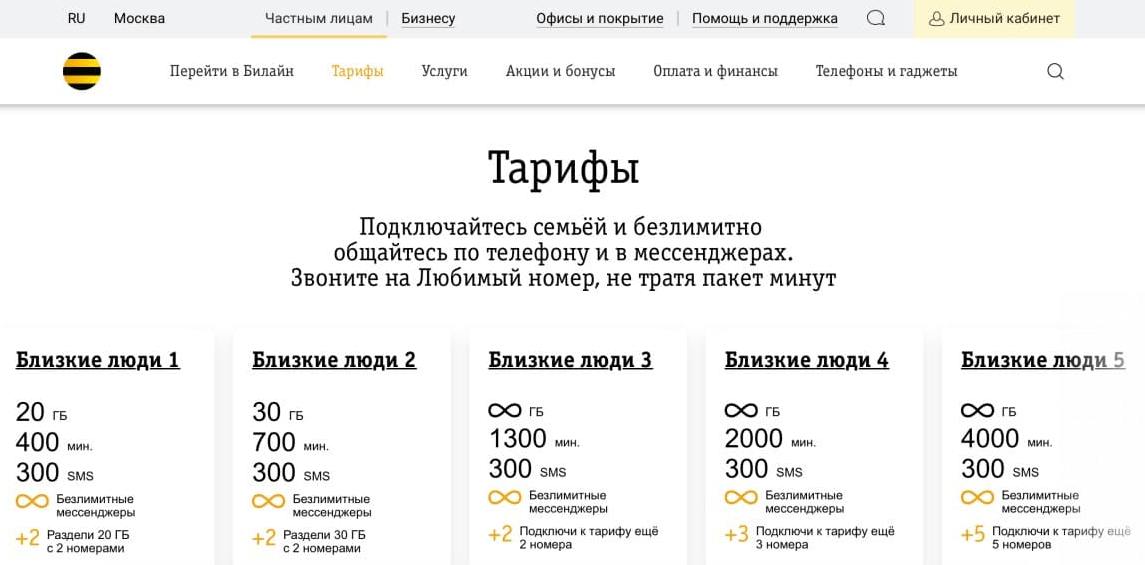Click '30 ГБ' in Близкие люди 2
The height and width of the screenshot is (565, 1145).
click(277, 412)
